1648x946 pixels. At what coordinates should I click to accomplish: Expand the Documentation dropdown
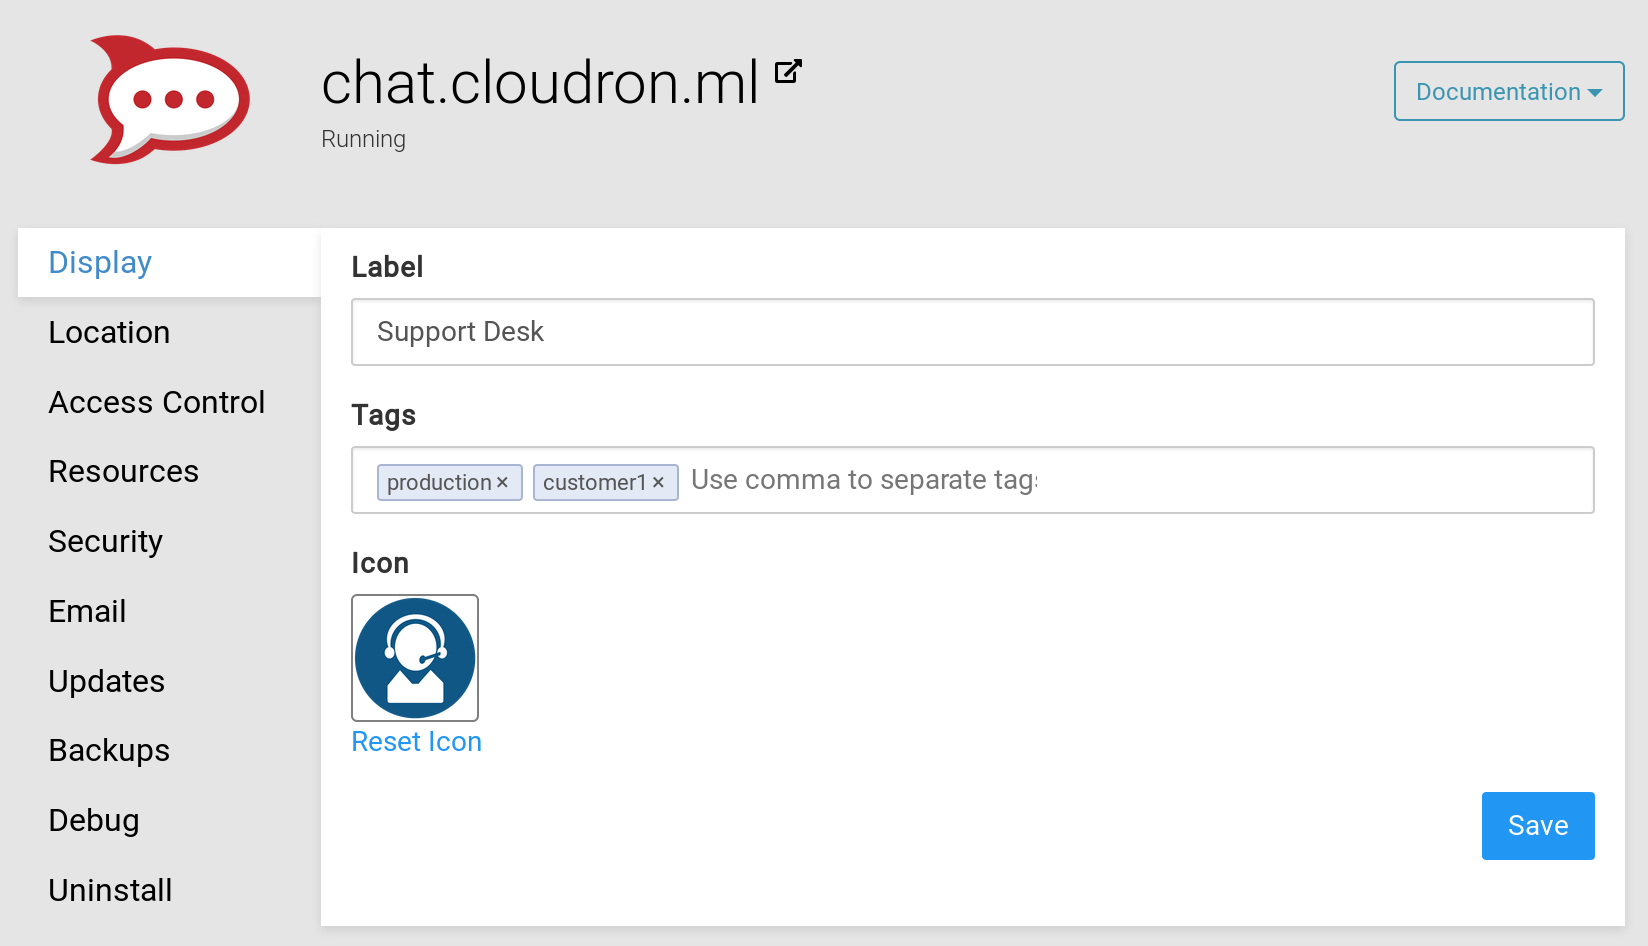pos(1508,91)
